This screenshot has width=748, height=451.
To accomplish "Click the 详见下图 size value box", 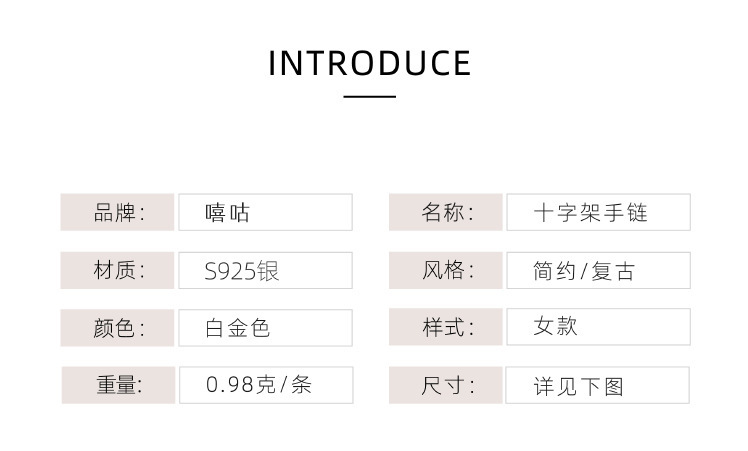I will point(597,385).
